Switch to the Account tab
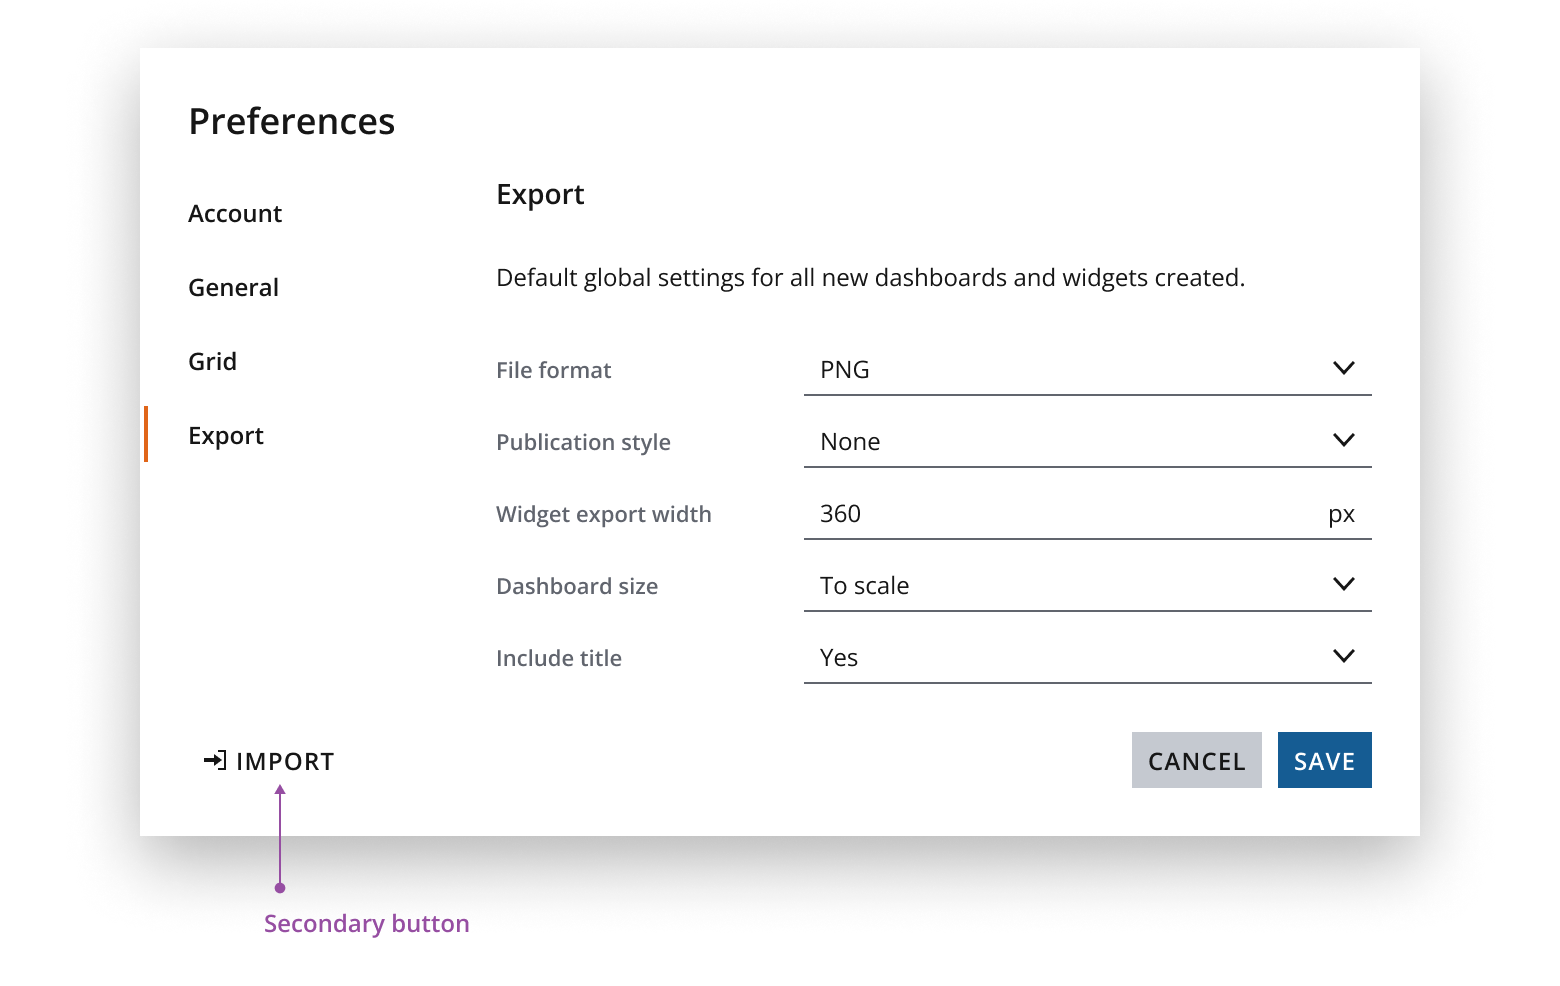Screen dimensions: 1560x986 (x=235, y=214)
